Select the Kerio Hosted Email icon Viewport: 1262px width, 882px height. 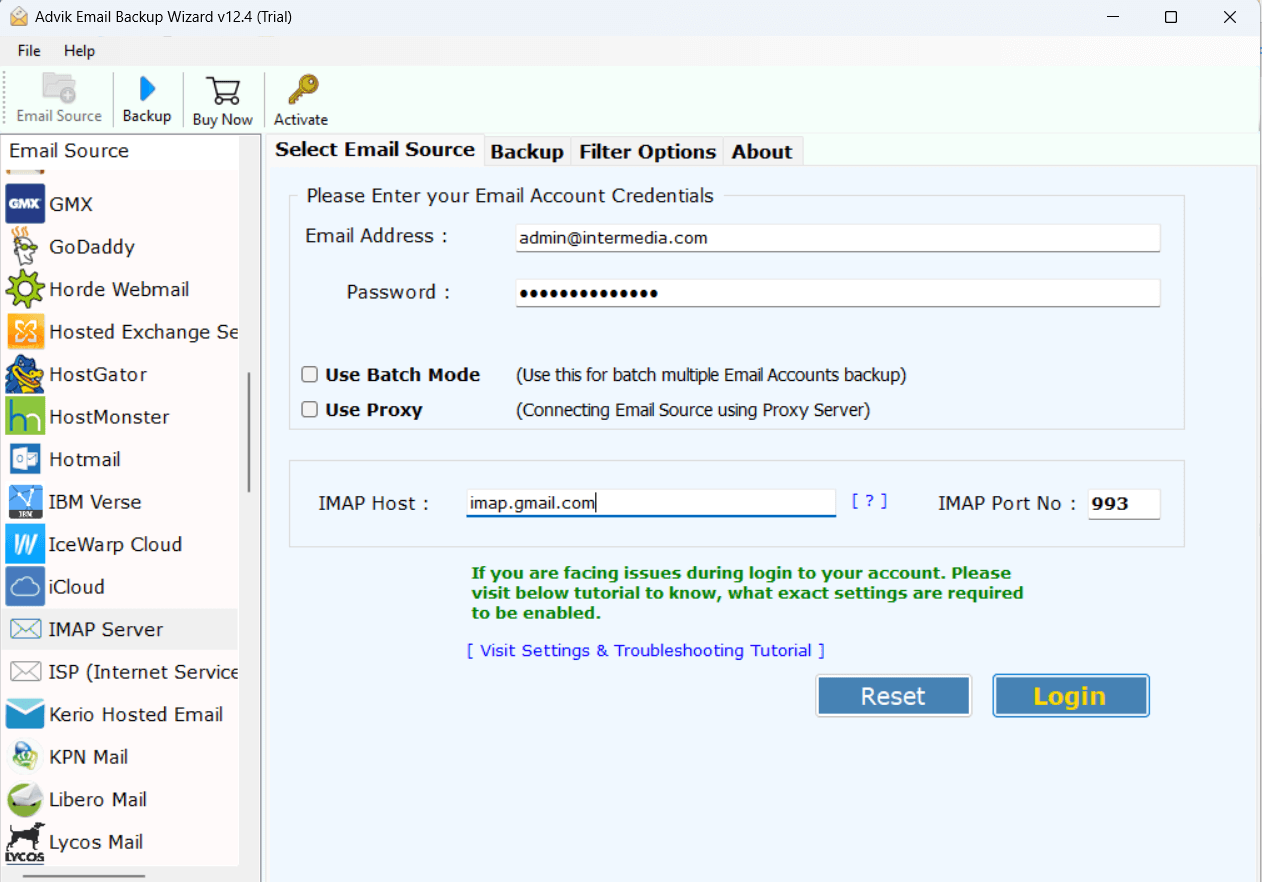(25, 714)
